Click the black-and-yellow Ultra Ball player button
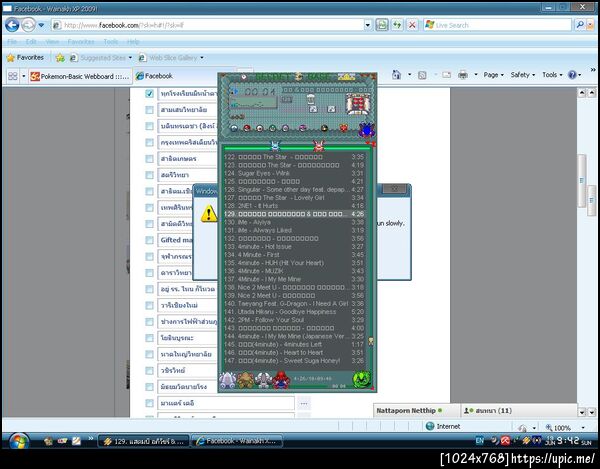The width and height of the screenshot is (600, 469). [324, 128]
